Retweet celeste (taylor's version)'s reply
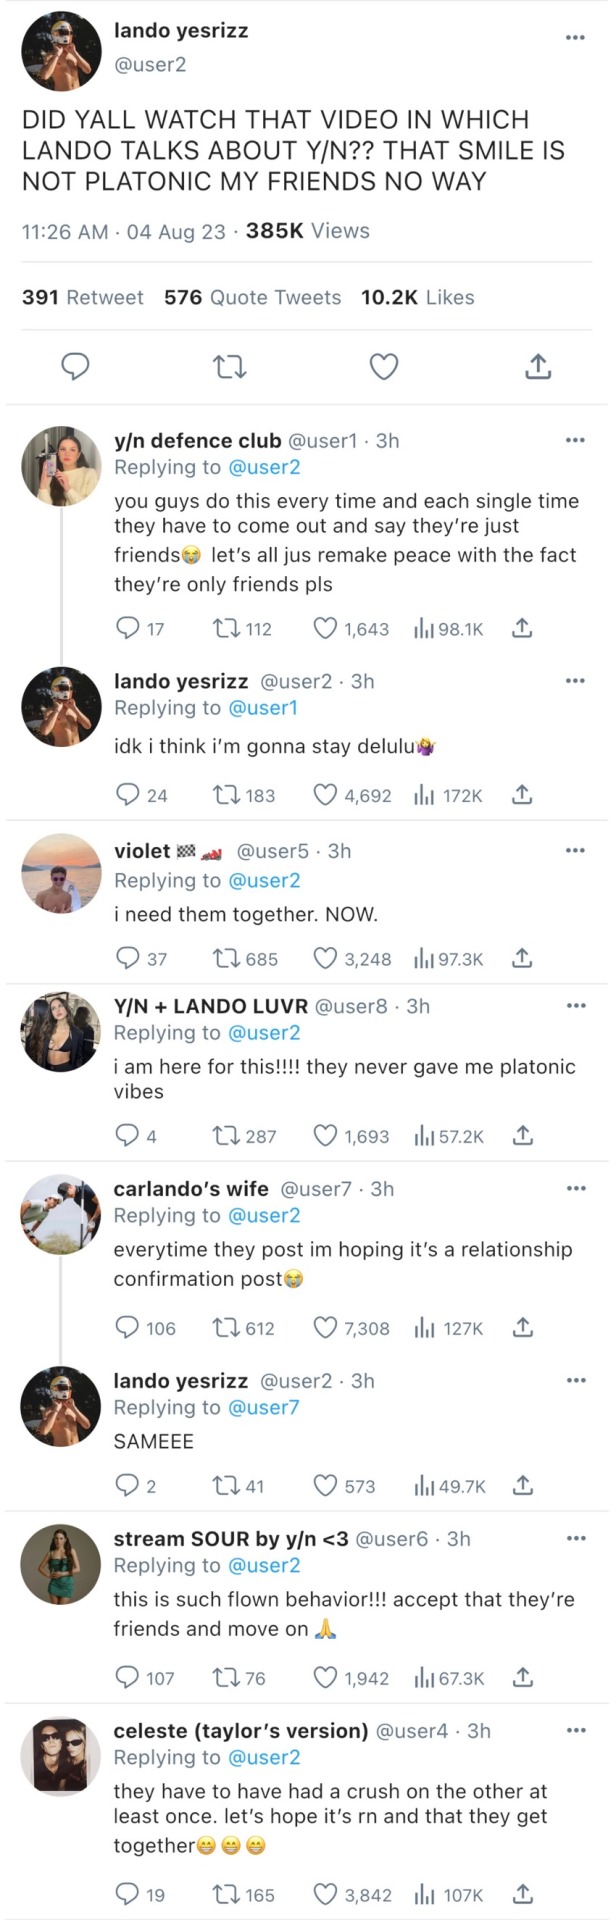This screenshot has height=1920, width=616. 225,1894
